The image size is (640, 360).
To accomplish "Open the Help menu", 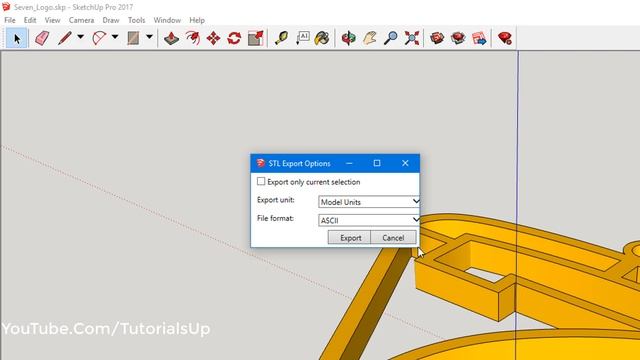I will pyautogui.click(x=197, y=20).
